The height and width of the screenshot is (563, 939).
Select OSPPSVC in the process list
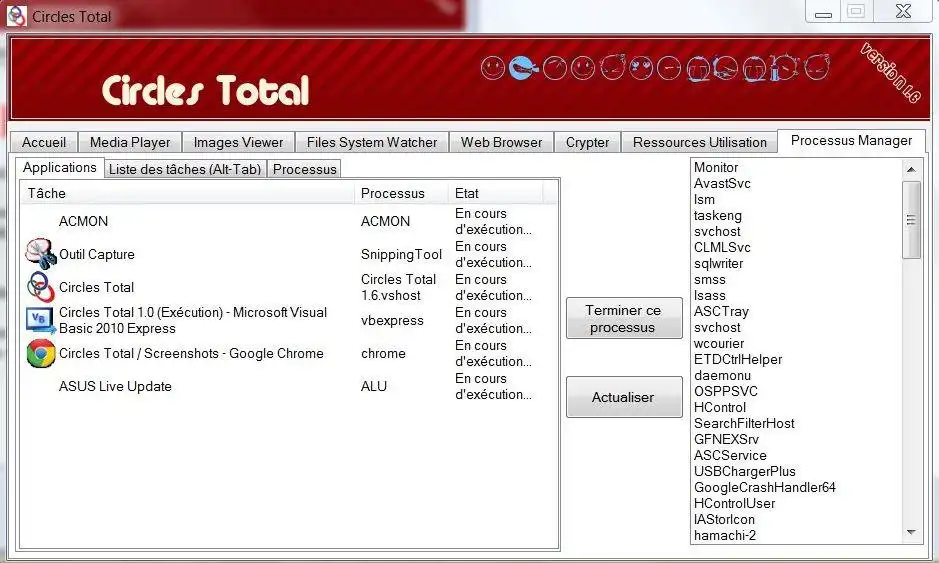click(725, 392)
